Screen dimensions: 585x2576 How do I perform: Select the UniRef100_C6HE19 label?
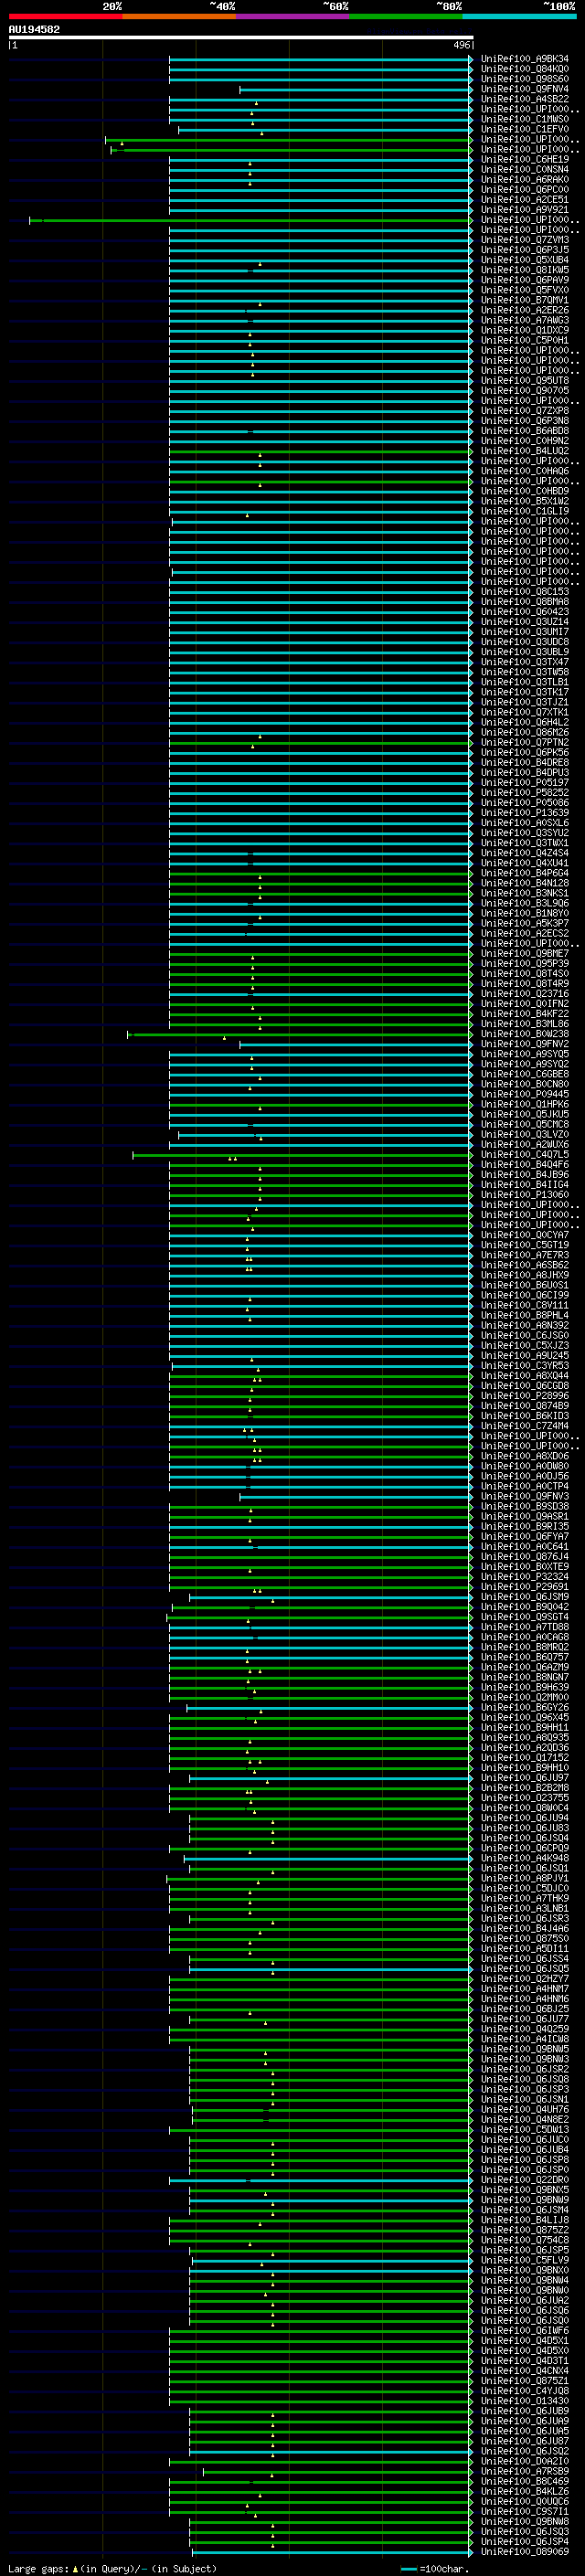525,159
